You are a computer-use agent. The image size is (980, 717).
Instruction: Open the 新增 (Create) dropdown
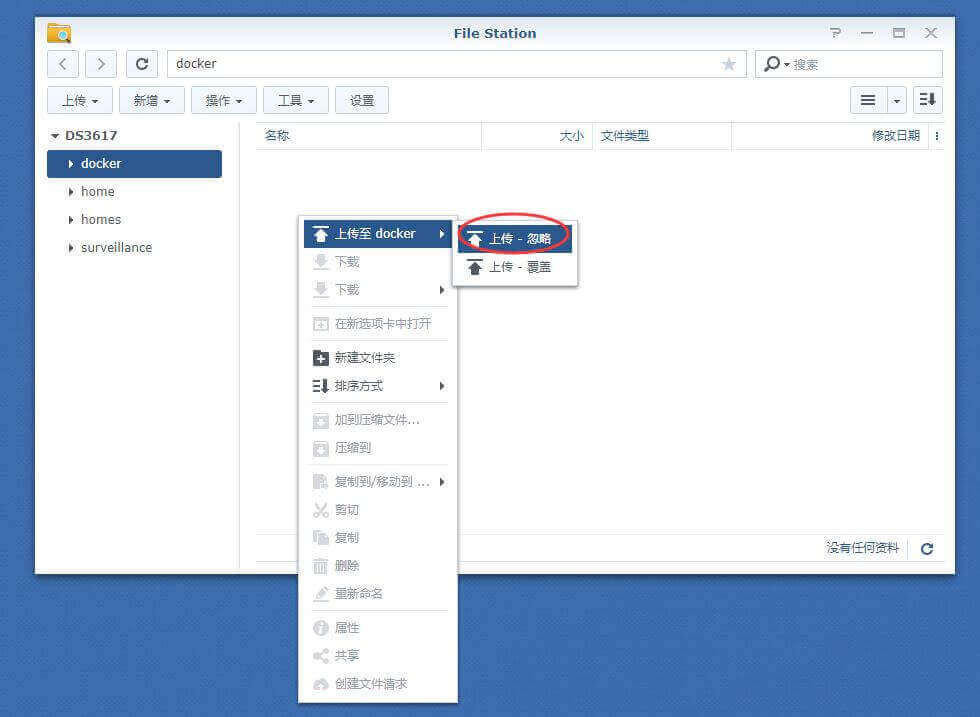coord(149,99)
